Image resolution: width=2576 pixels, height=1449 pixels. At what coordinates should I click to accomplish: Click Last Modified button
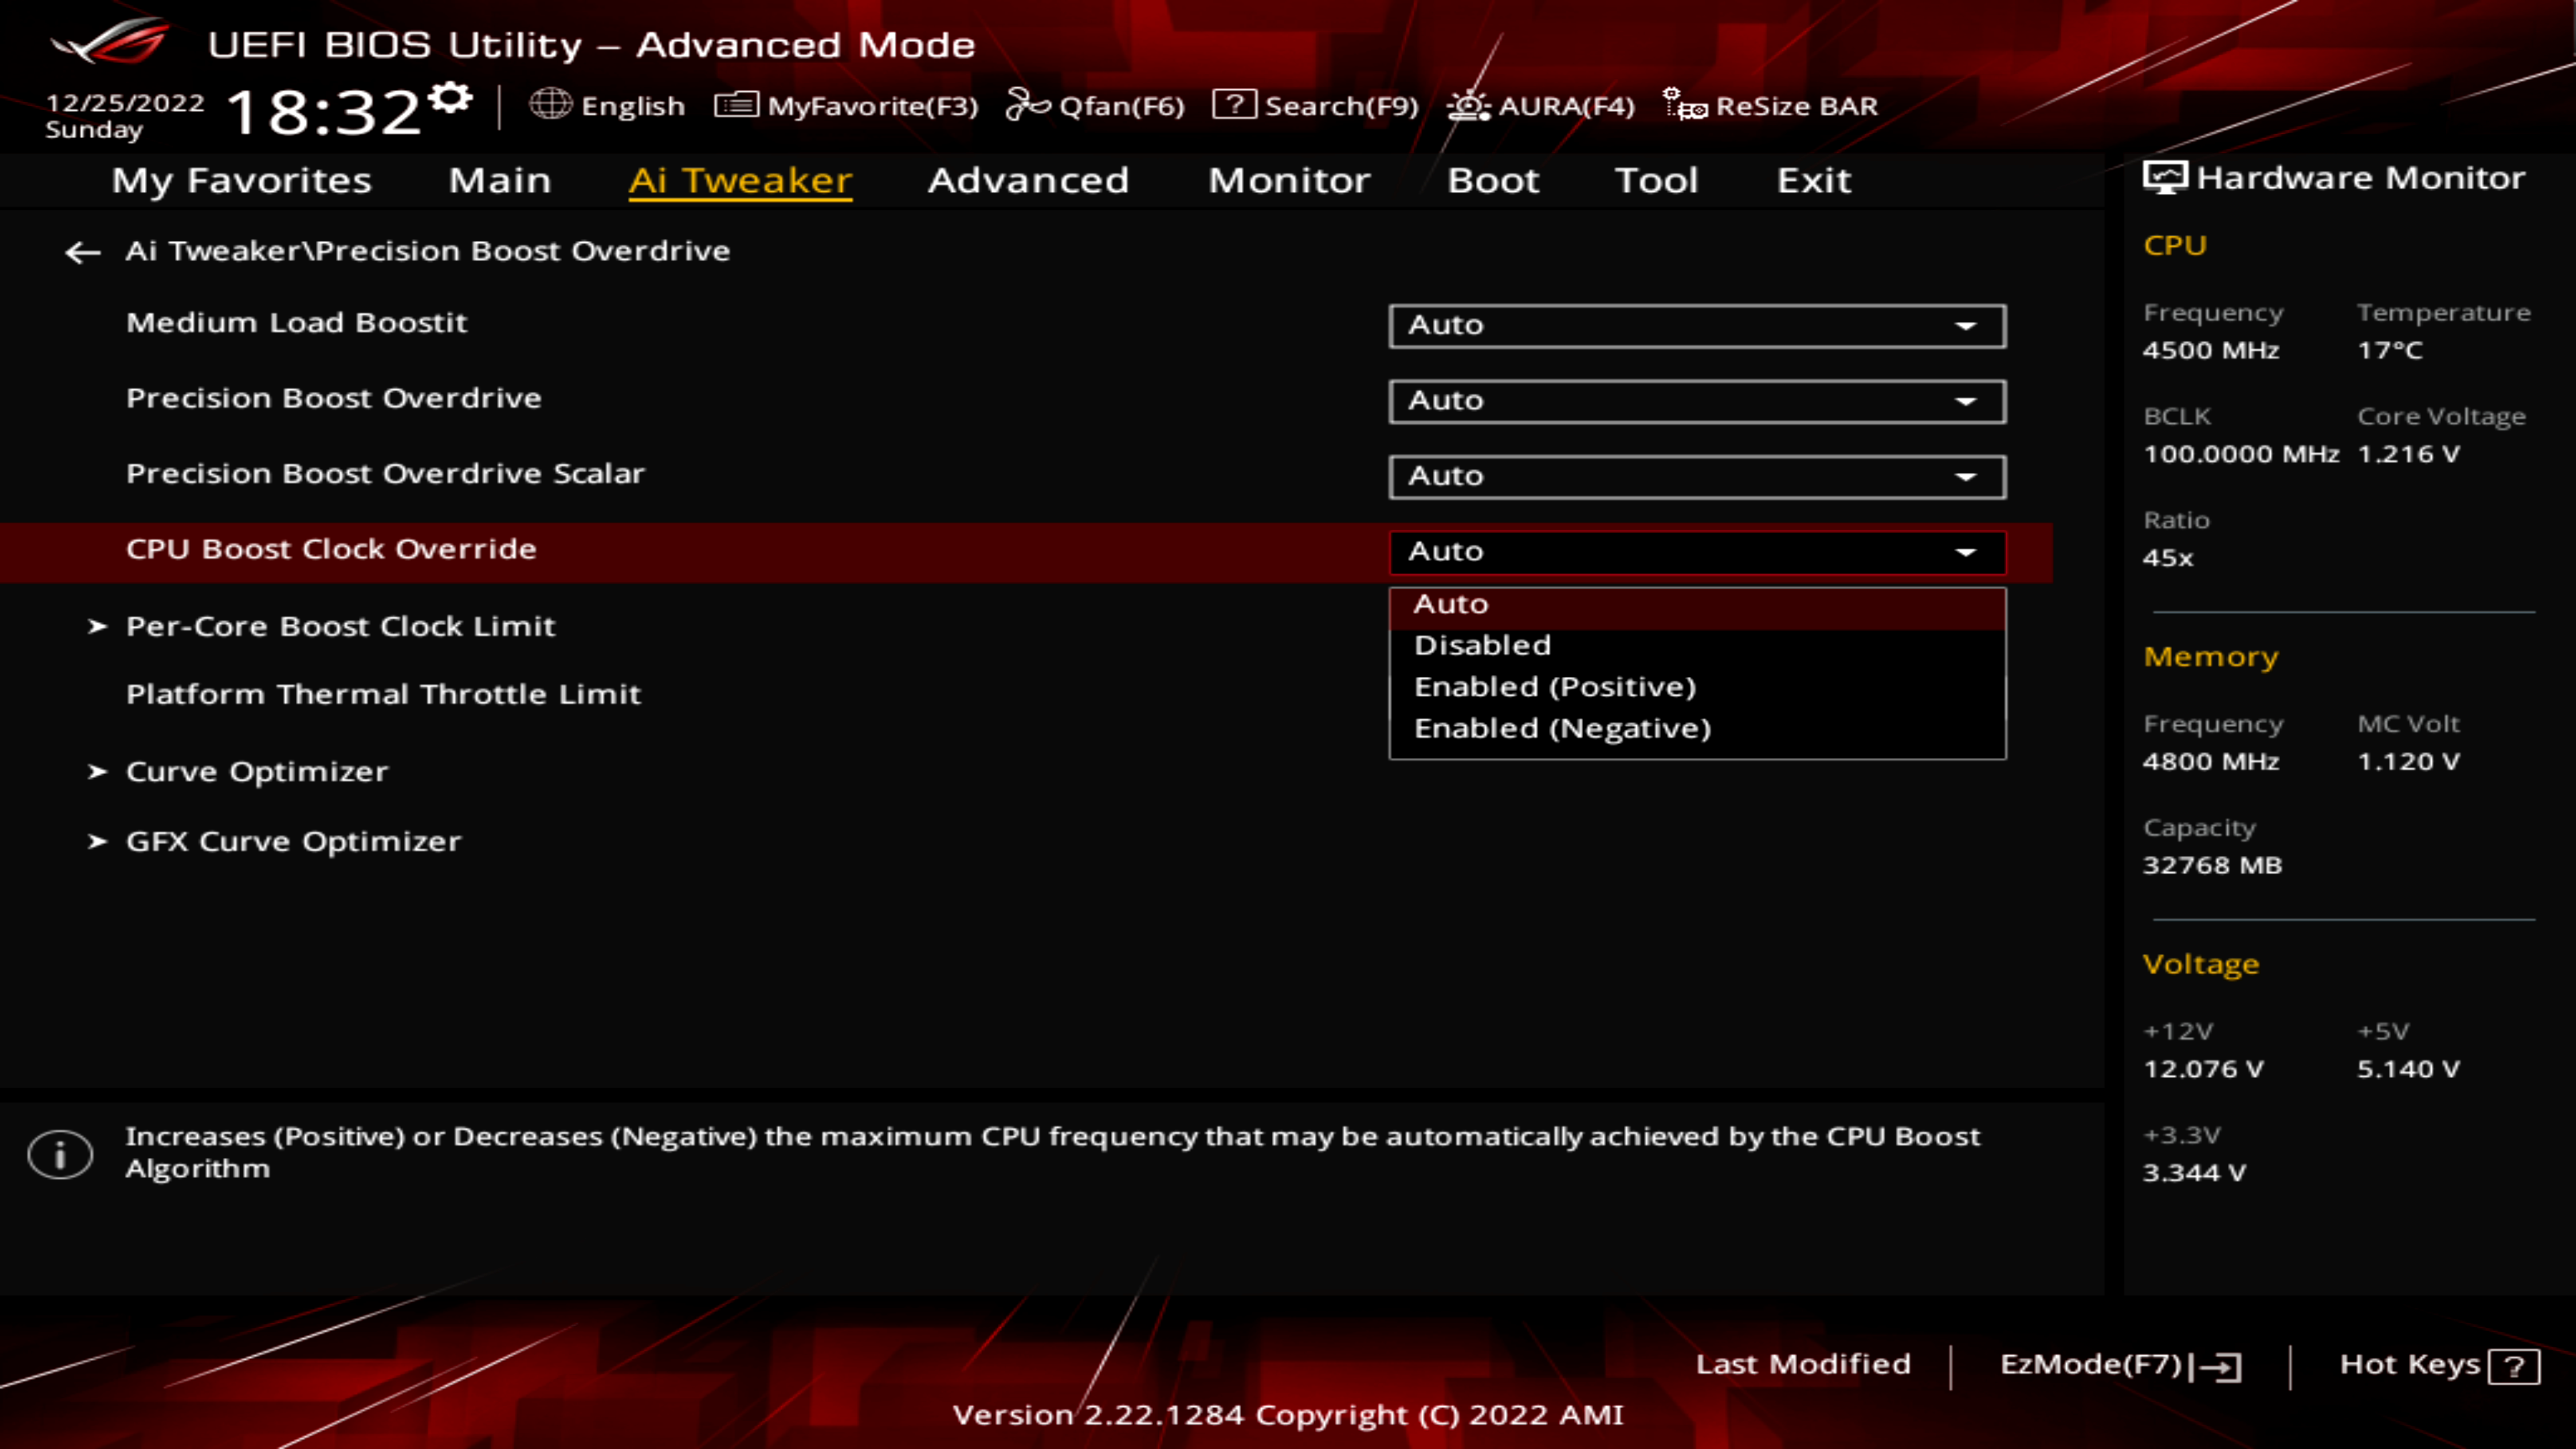tap(1803, 1364)
